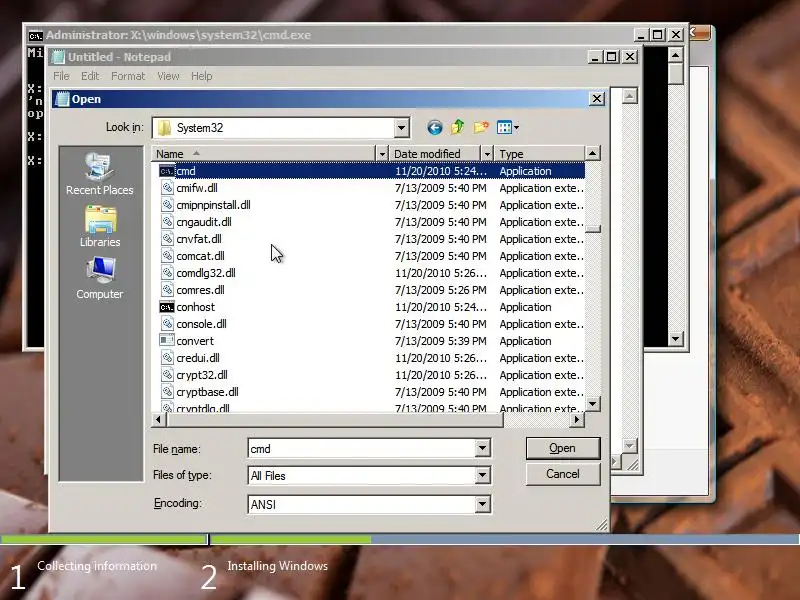Viewport: 800px width, 600px height.
Task: Click the horizontal scroll left arrow
Action: [159, 419]
